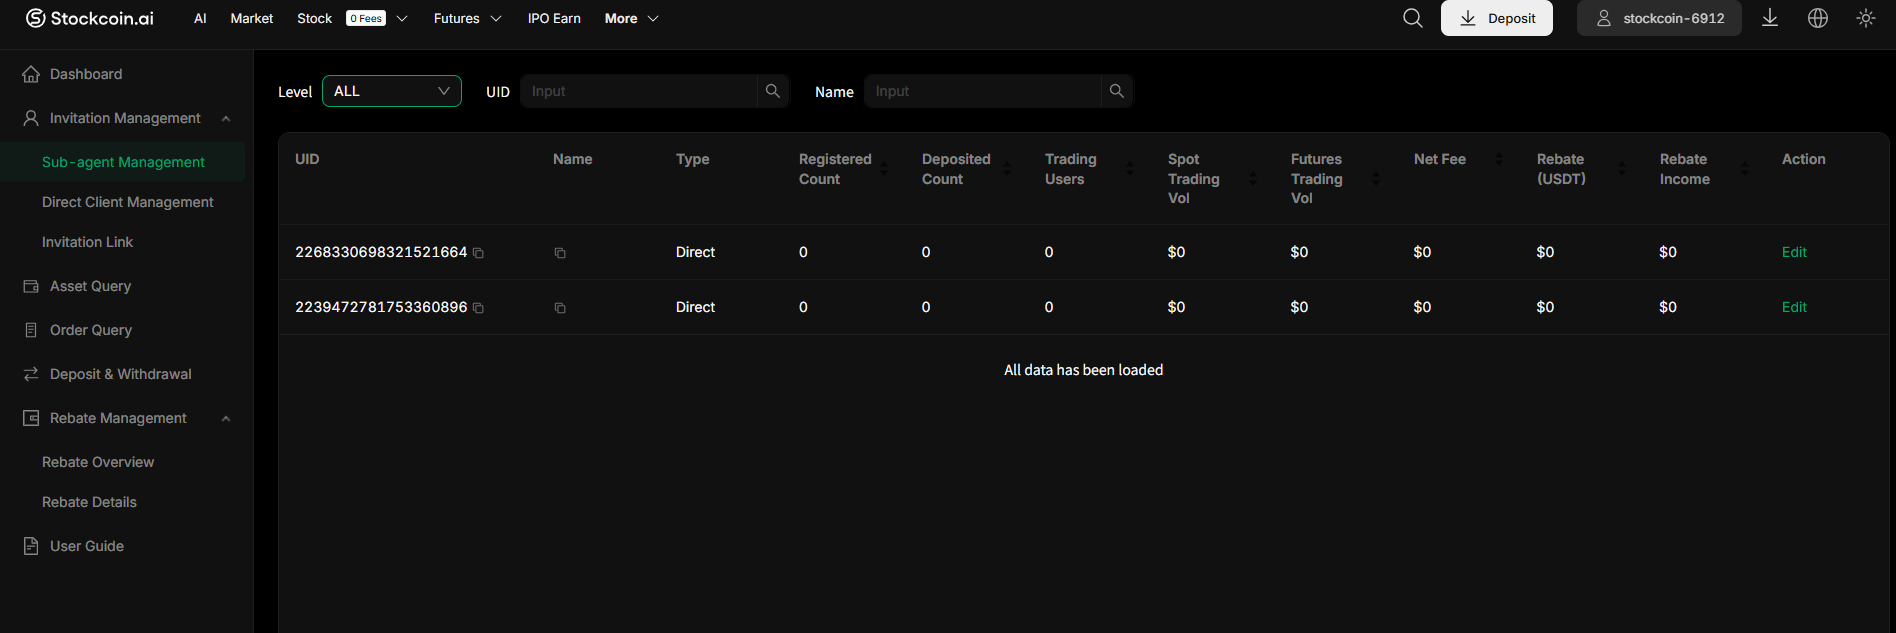
Task: Open Direct Client Management page
Action: tap(128, 202)
